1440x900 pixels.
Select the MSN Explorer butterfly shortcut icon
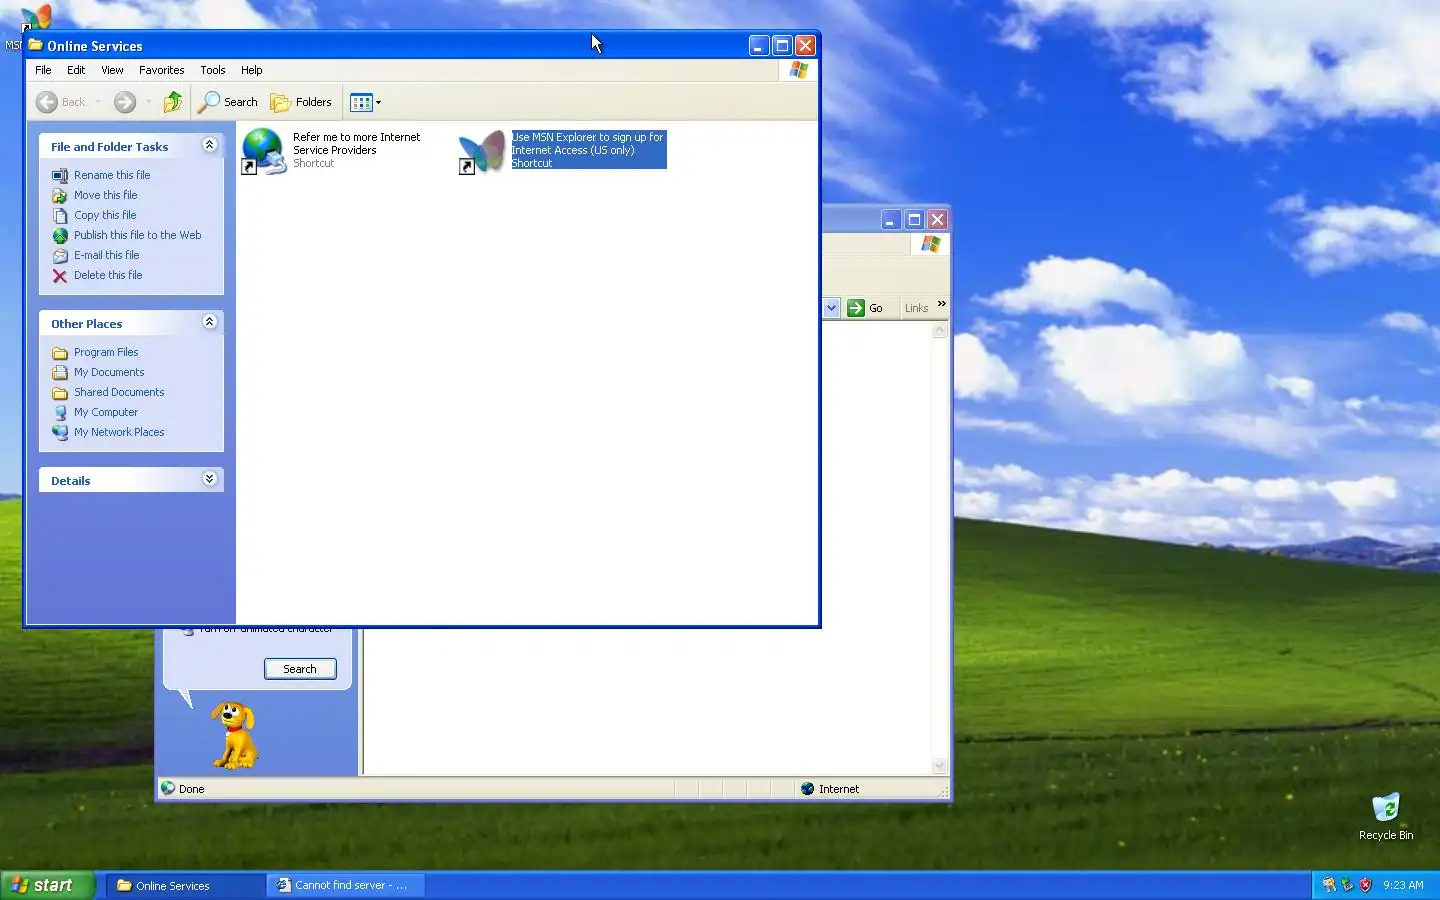(x=482, y=151)
